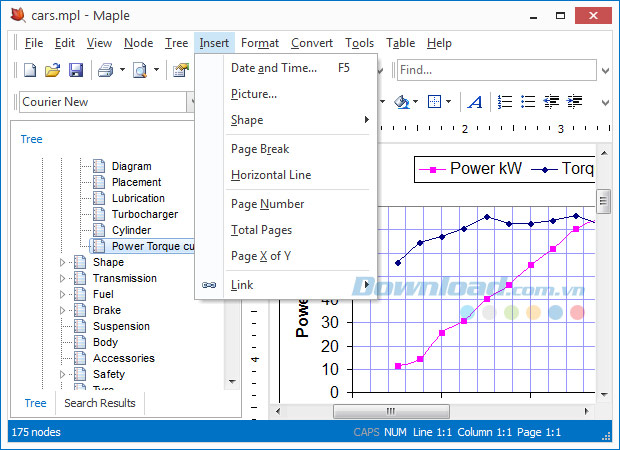Select the Suspension tree node
Screen dimensions: 620x450
(x=121, y=326)
